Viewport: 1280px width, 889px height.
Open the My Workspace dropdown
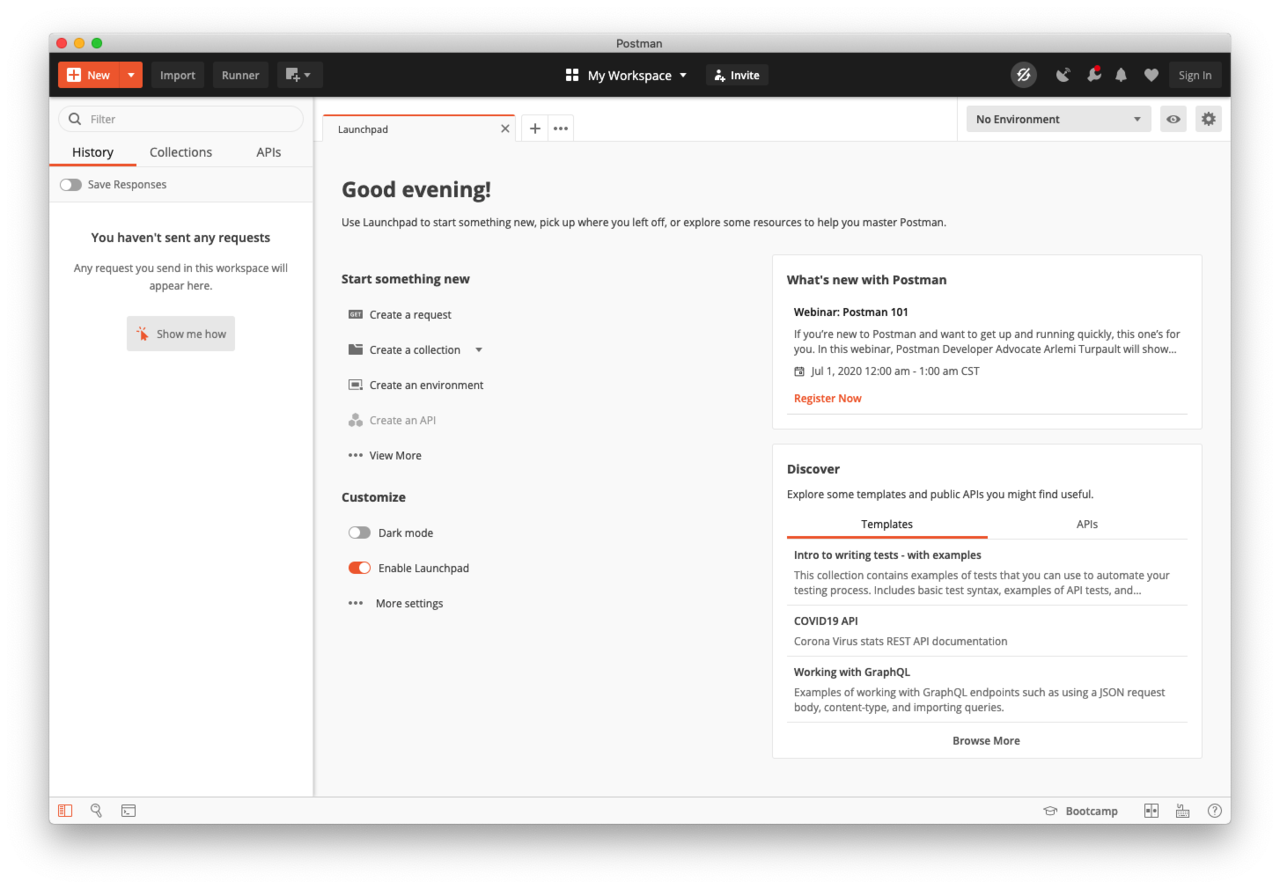627,75
